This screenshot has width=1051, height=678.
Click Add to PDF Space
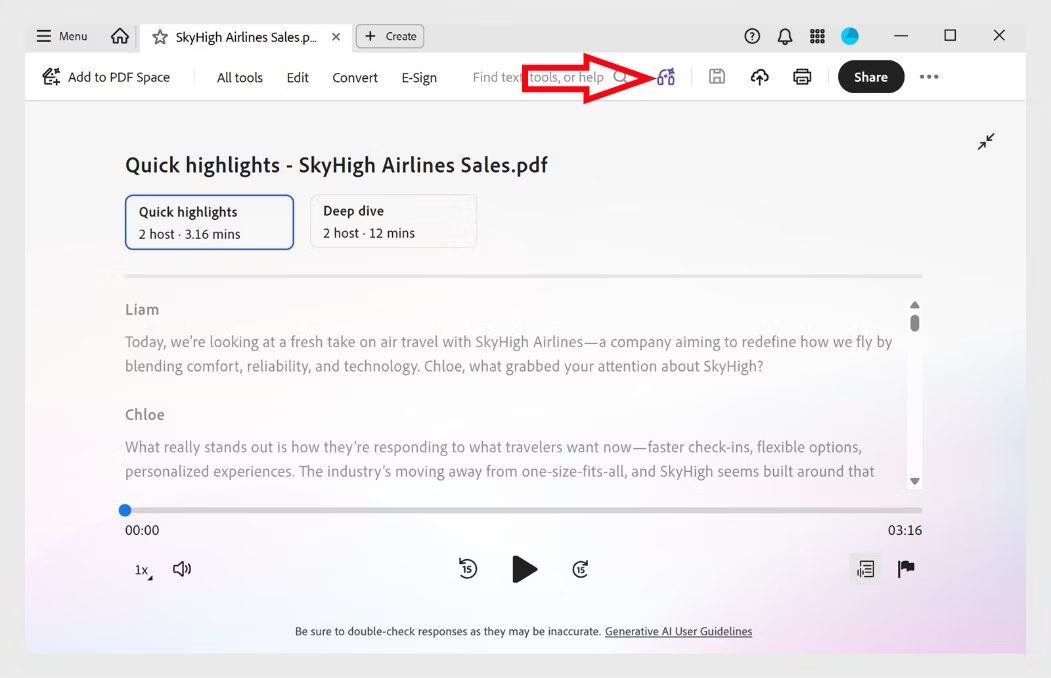pyautogui.click(x=106, y=77)
